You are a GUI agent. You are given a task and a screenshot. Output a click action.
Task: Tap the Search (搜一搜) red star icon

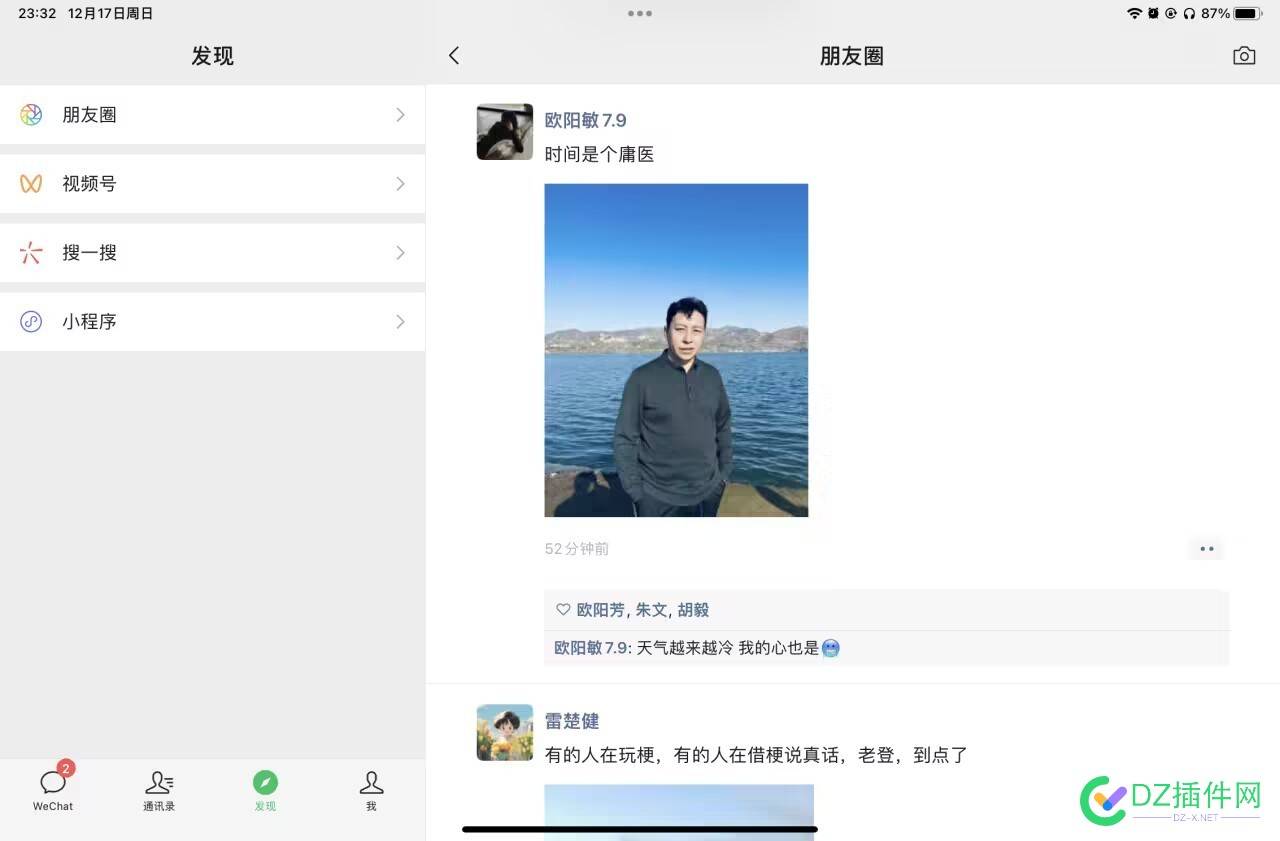tap(31, 253)
